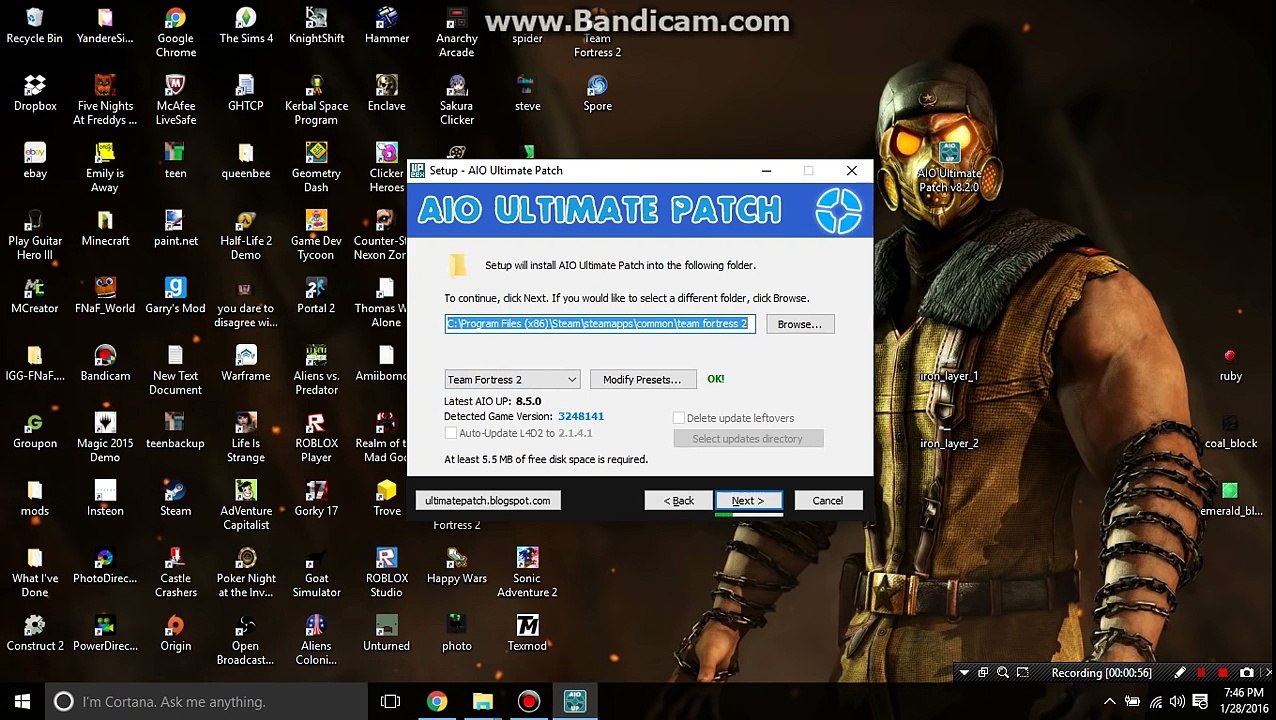Select the Origin desktop icon

coord(175,634)
